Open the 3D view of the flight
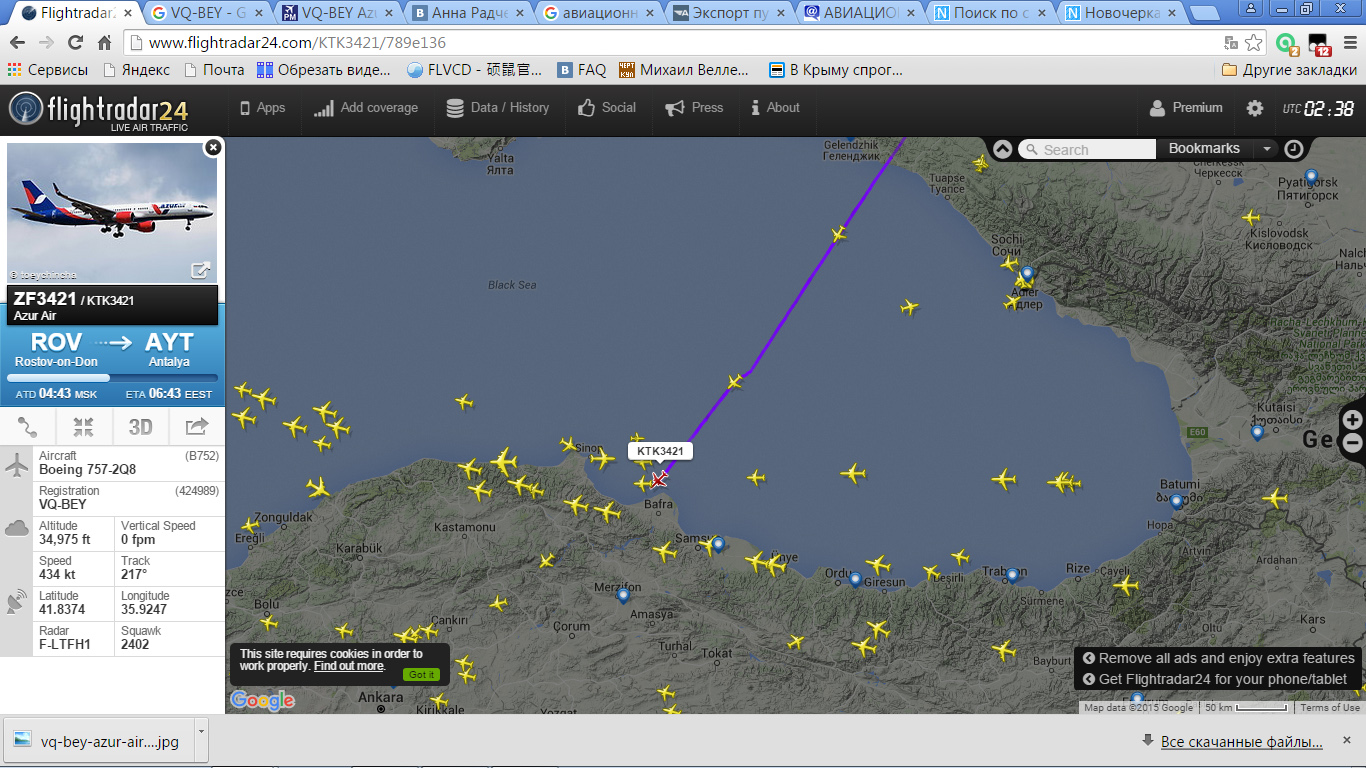Screen dimensions: 1366x768 click(140, 427)
